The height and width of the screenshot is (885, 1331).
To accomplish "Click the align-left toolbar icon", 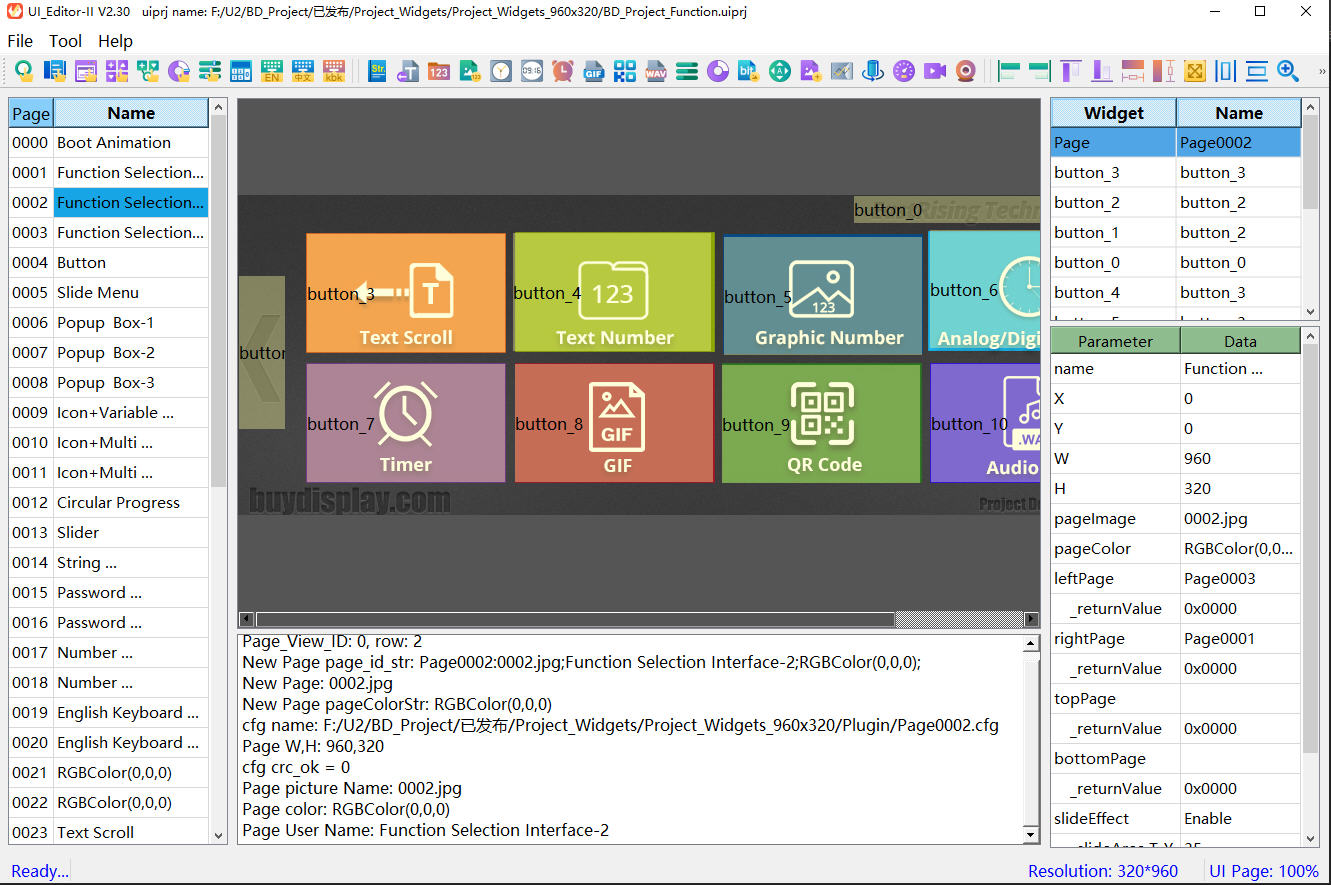I will click(x=1009, y=71).
